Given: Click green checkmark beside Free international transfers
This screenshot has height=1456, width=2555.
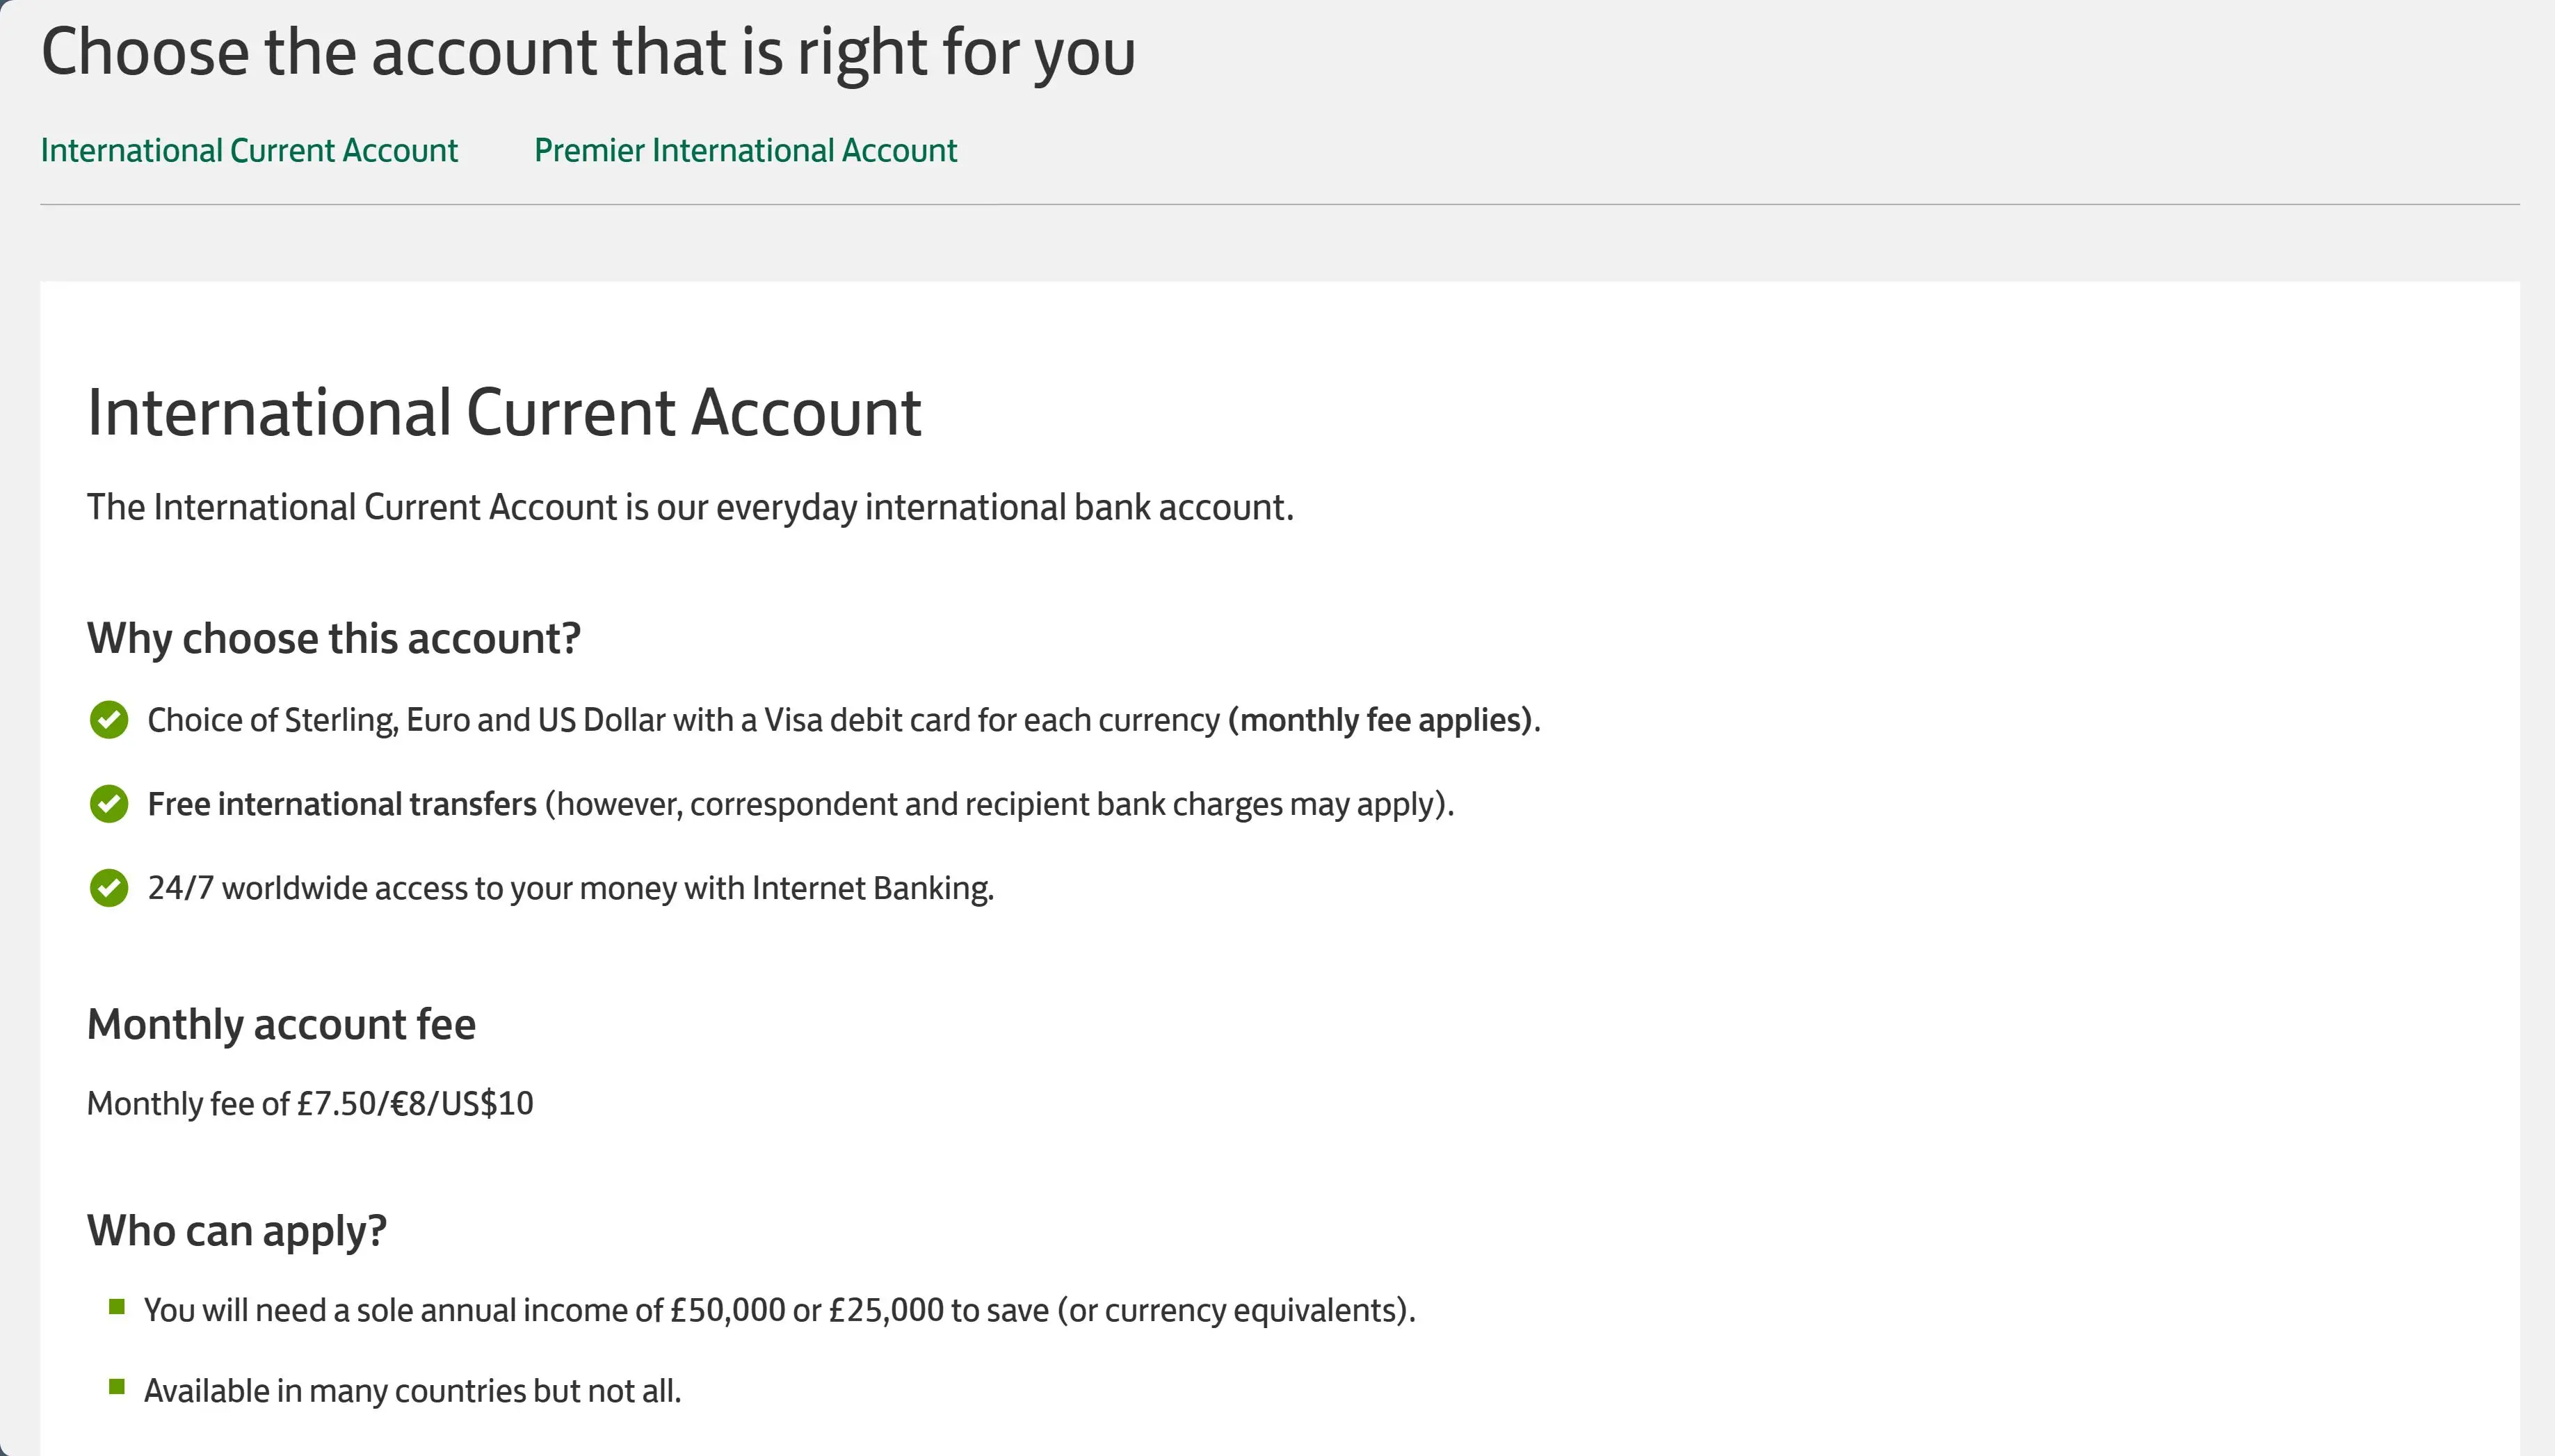Looking at the screenshot, I should (109, 804).
